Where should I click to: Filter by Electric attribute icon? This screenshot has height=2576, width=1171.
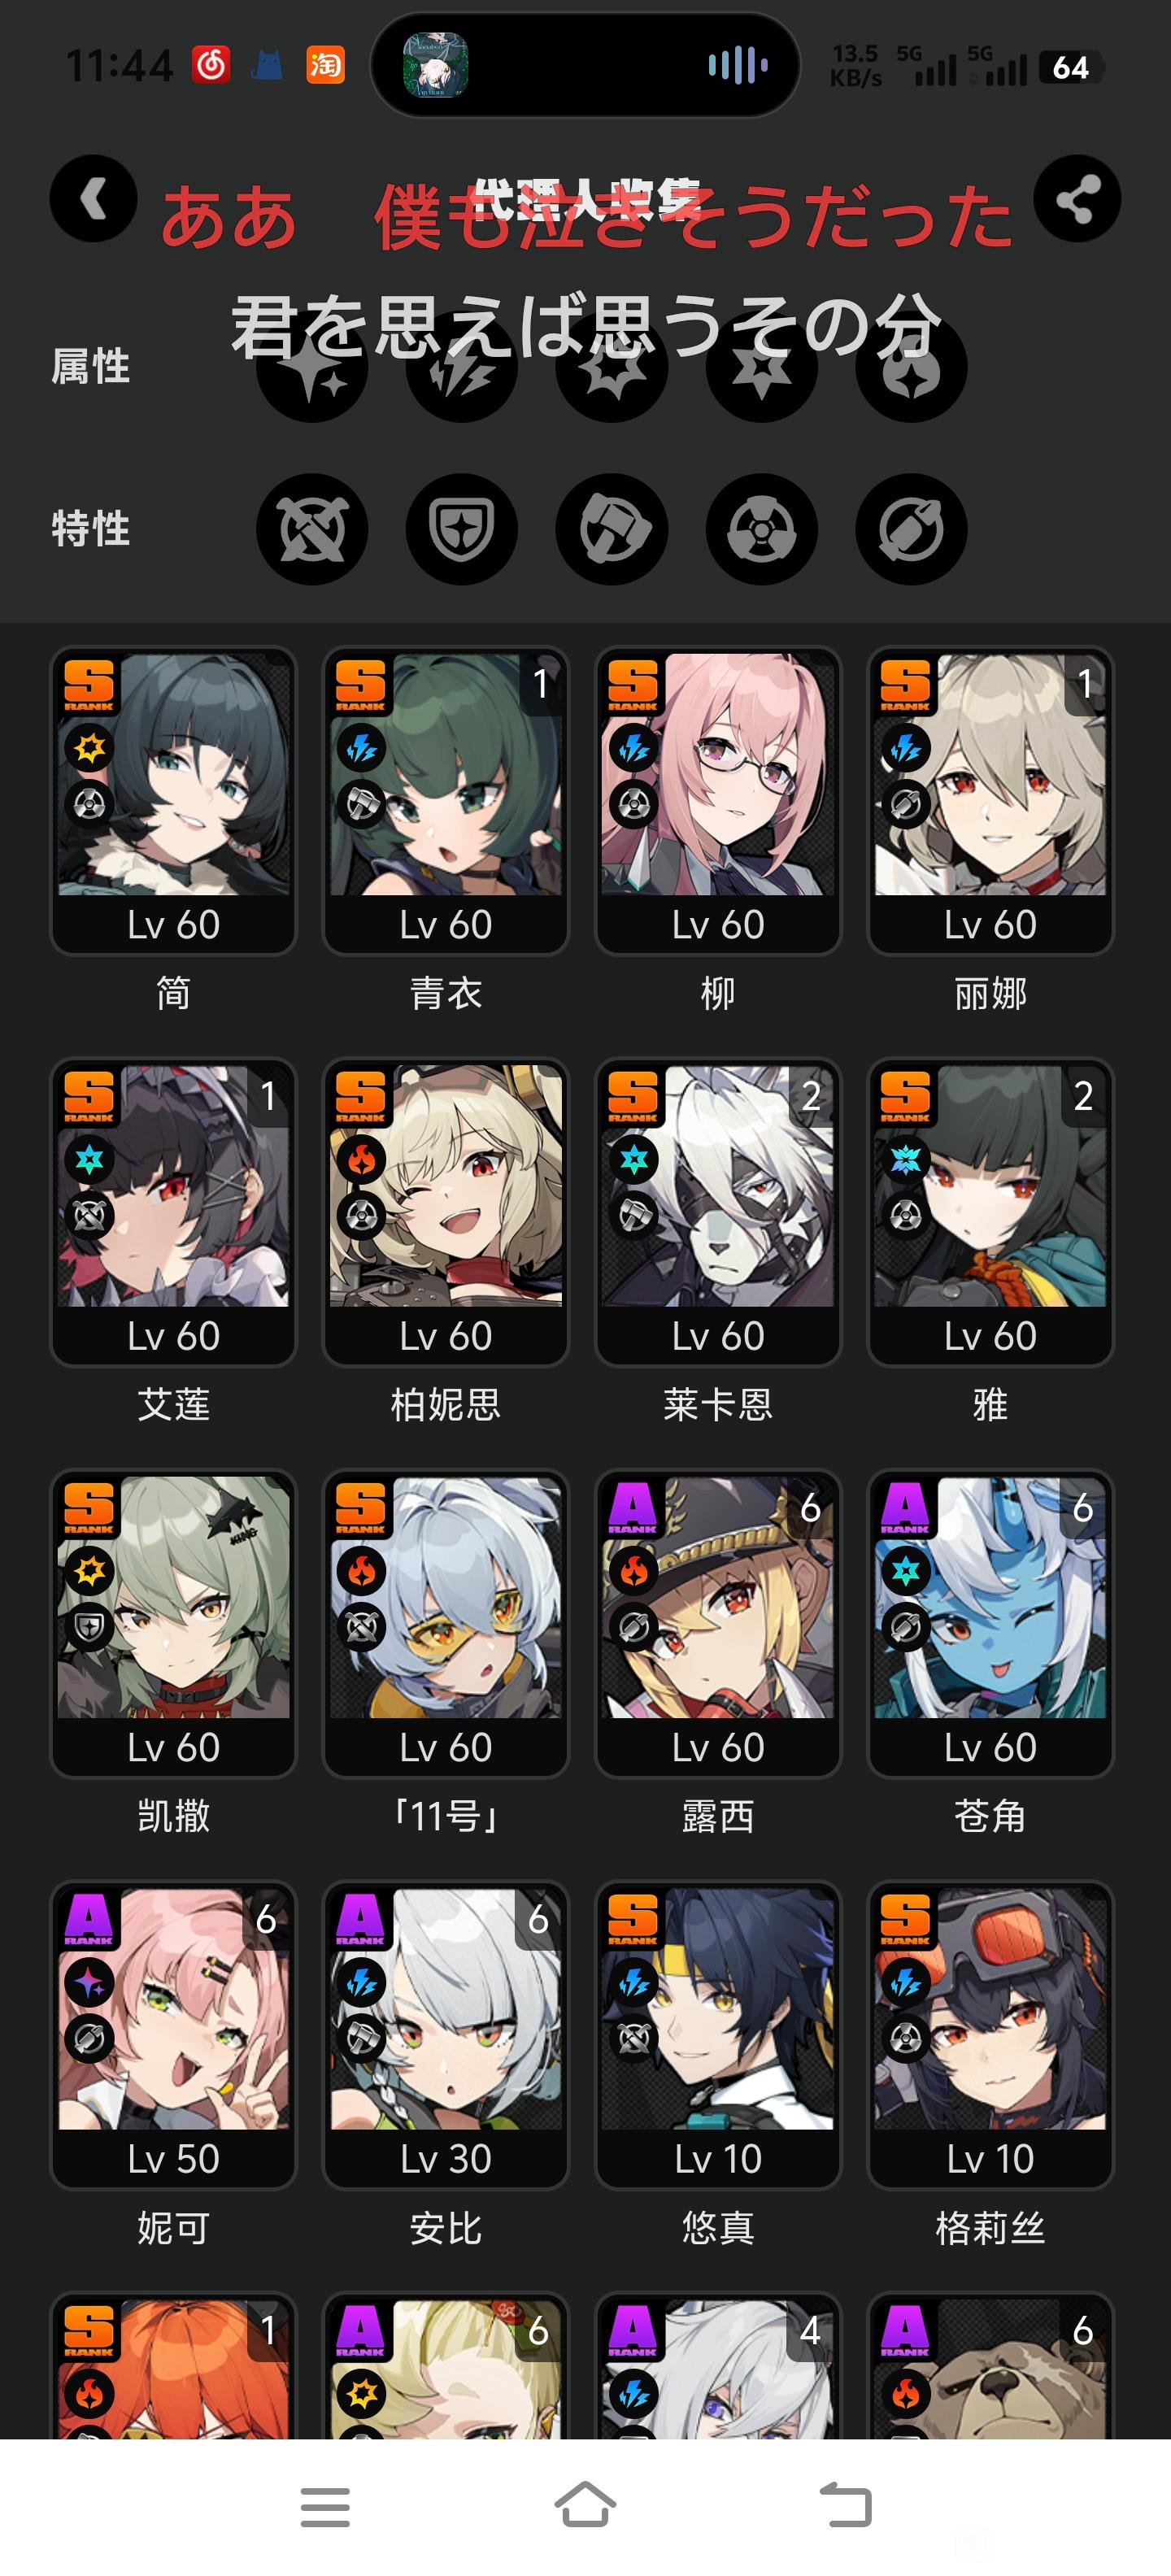462,367
